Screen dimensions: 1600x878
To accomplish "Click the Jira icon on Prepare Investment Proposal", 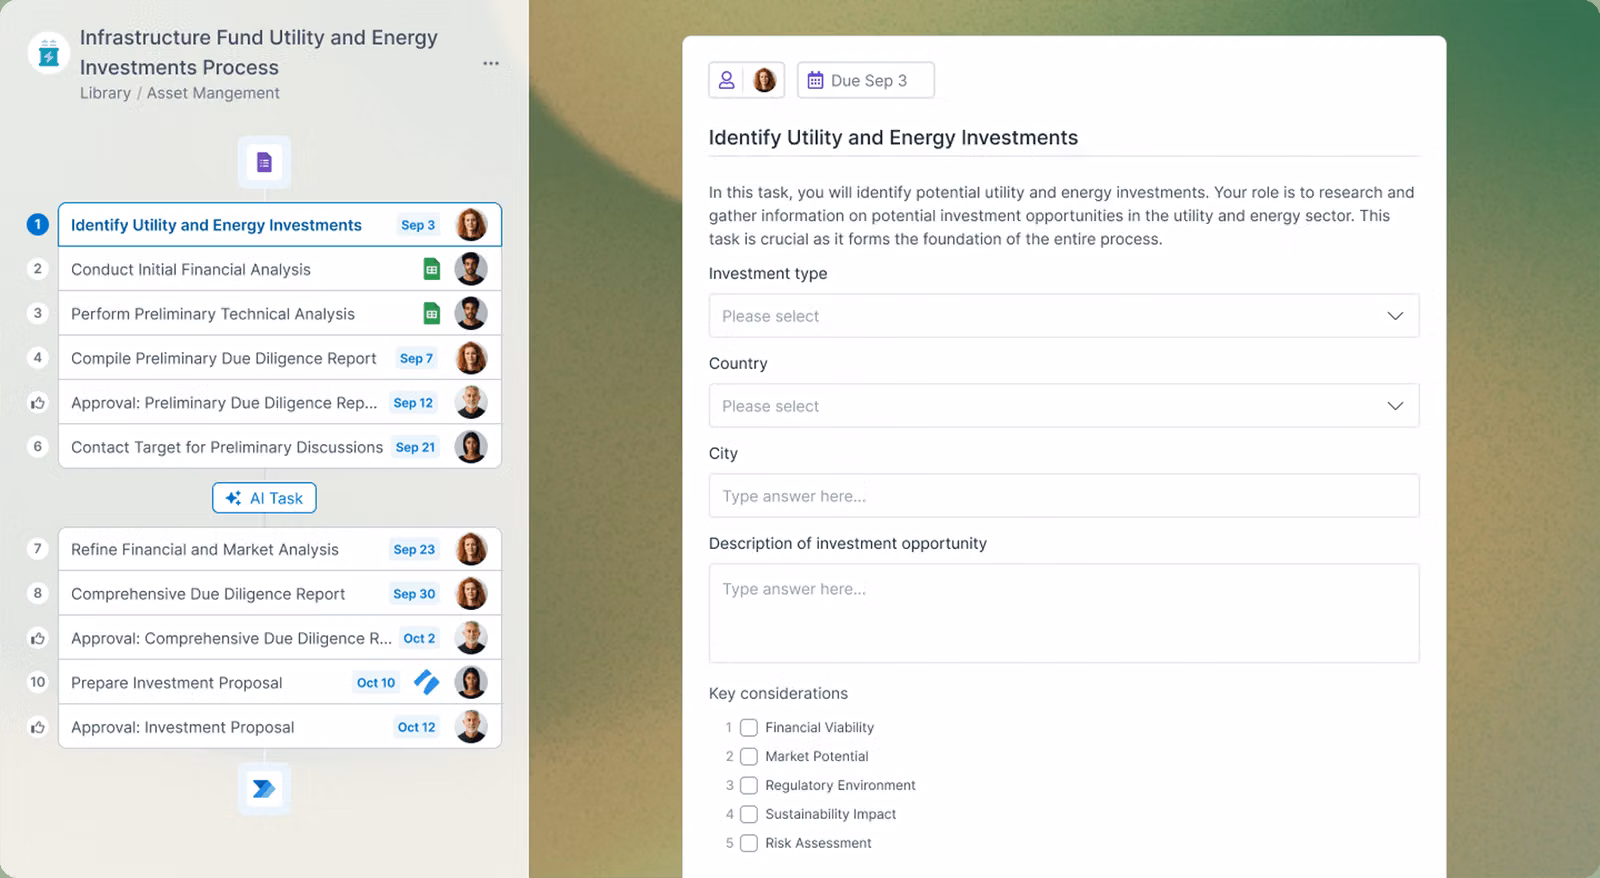I will click(427, 682).
